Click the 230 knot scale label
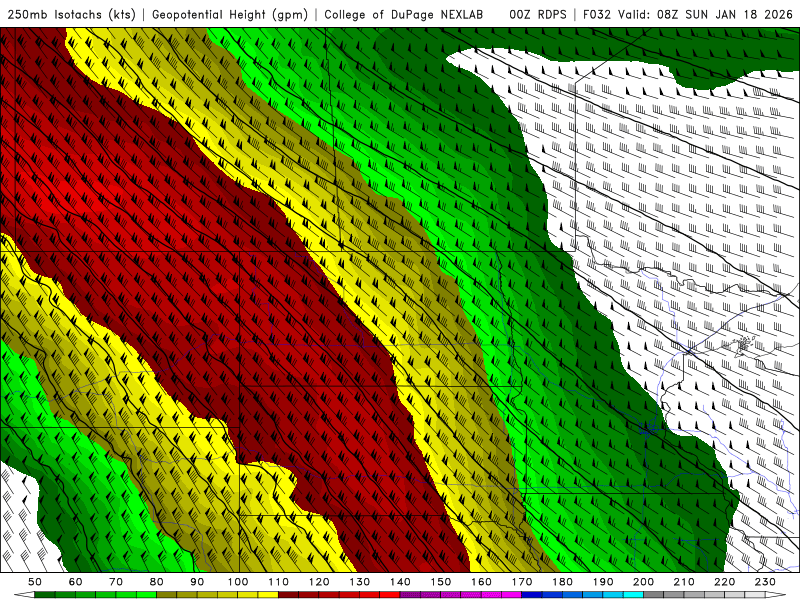Image resolution: width=800 pixels, height=600 pixels. click(765, 582)
